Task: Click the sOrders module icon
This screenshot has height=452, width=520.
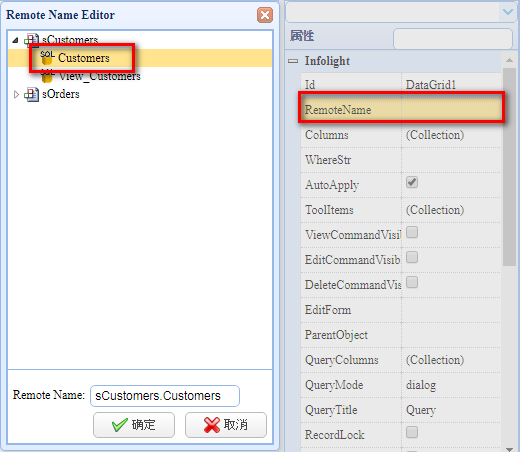Action: coord(31,94)
